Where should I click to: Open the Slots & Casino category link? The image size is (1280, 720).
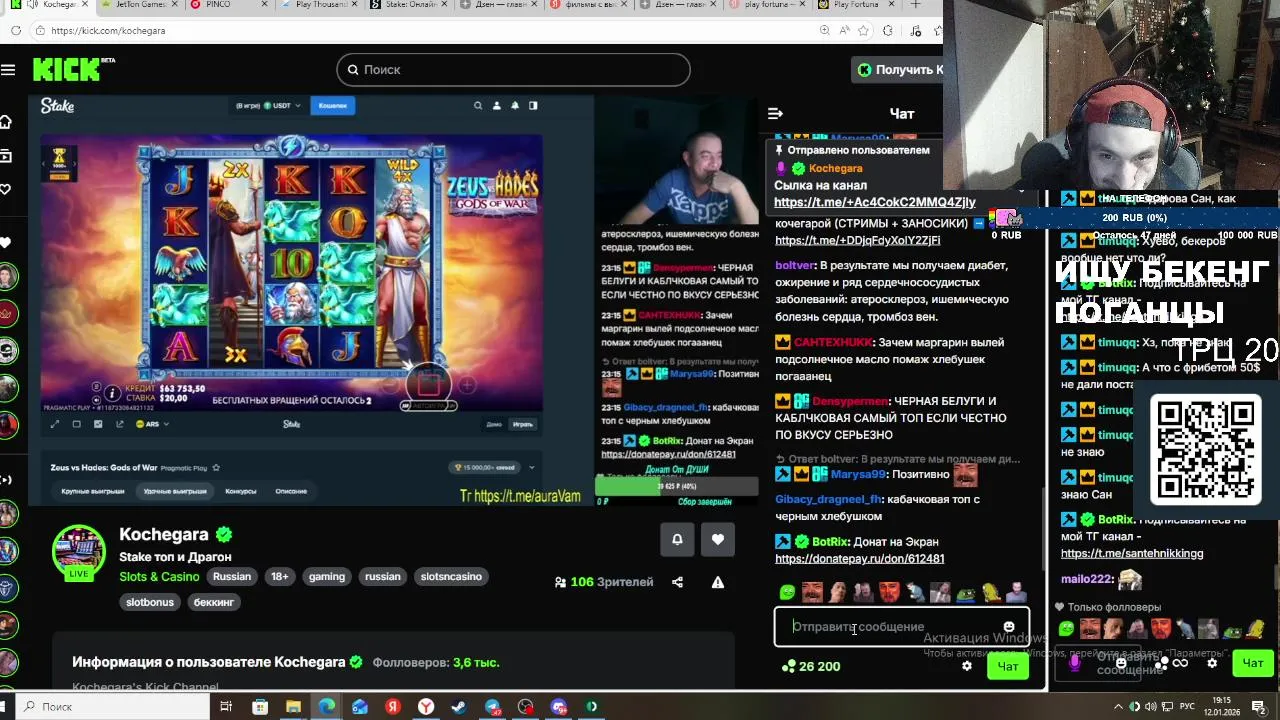tap(159, 577)
